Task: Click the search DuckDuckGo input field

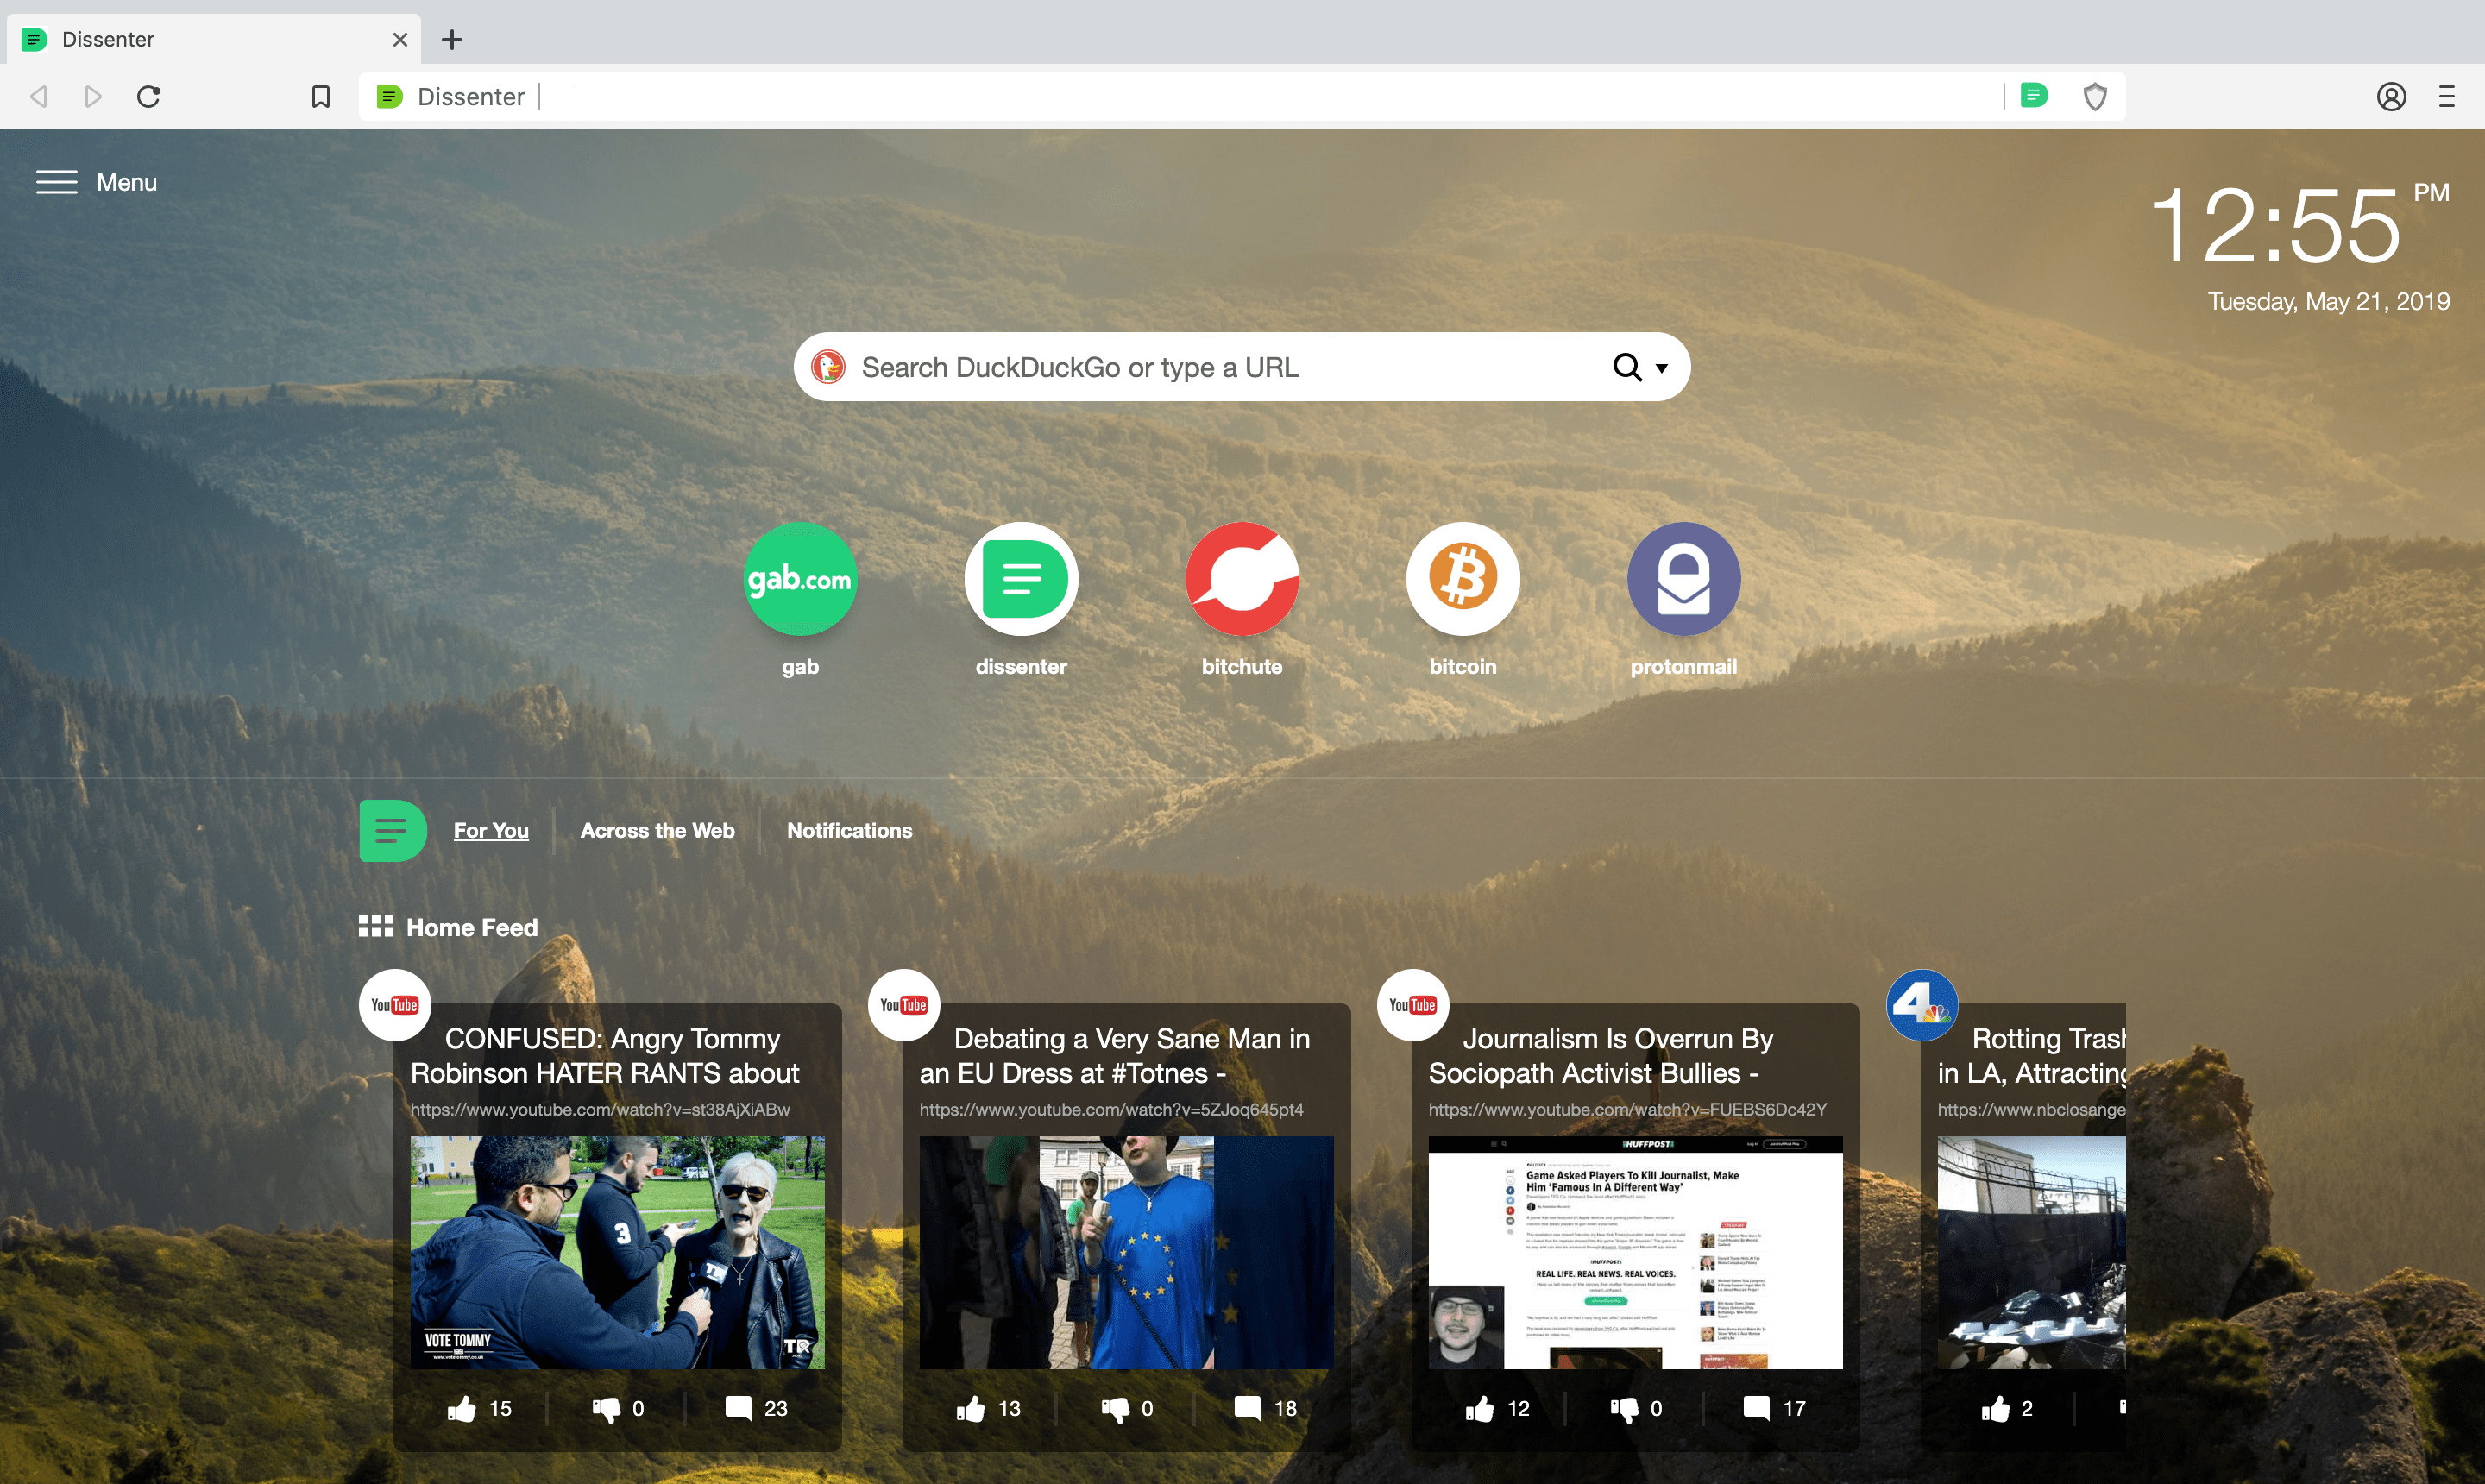Action: 1200,366
